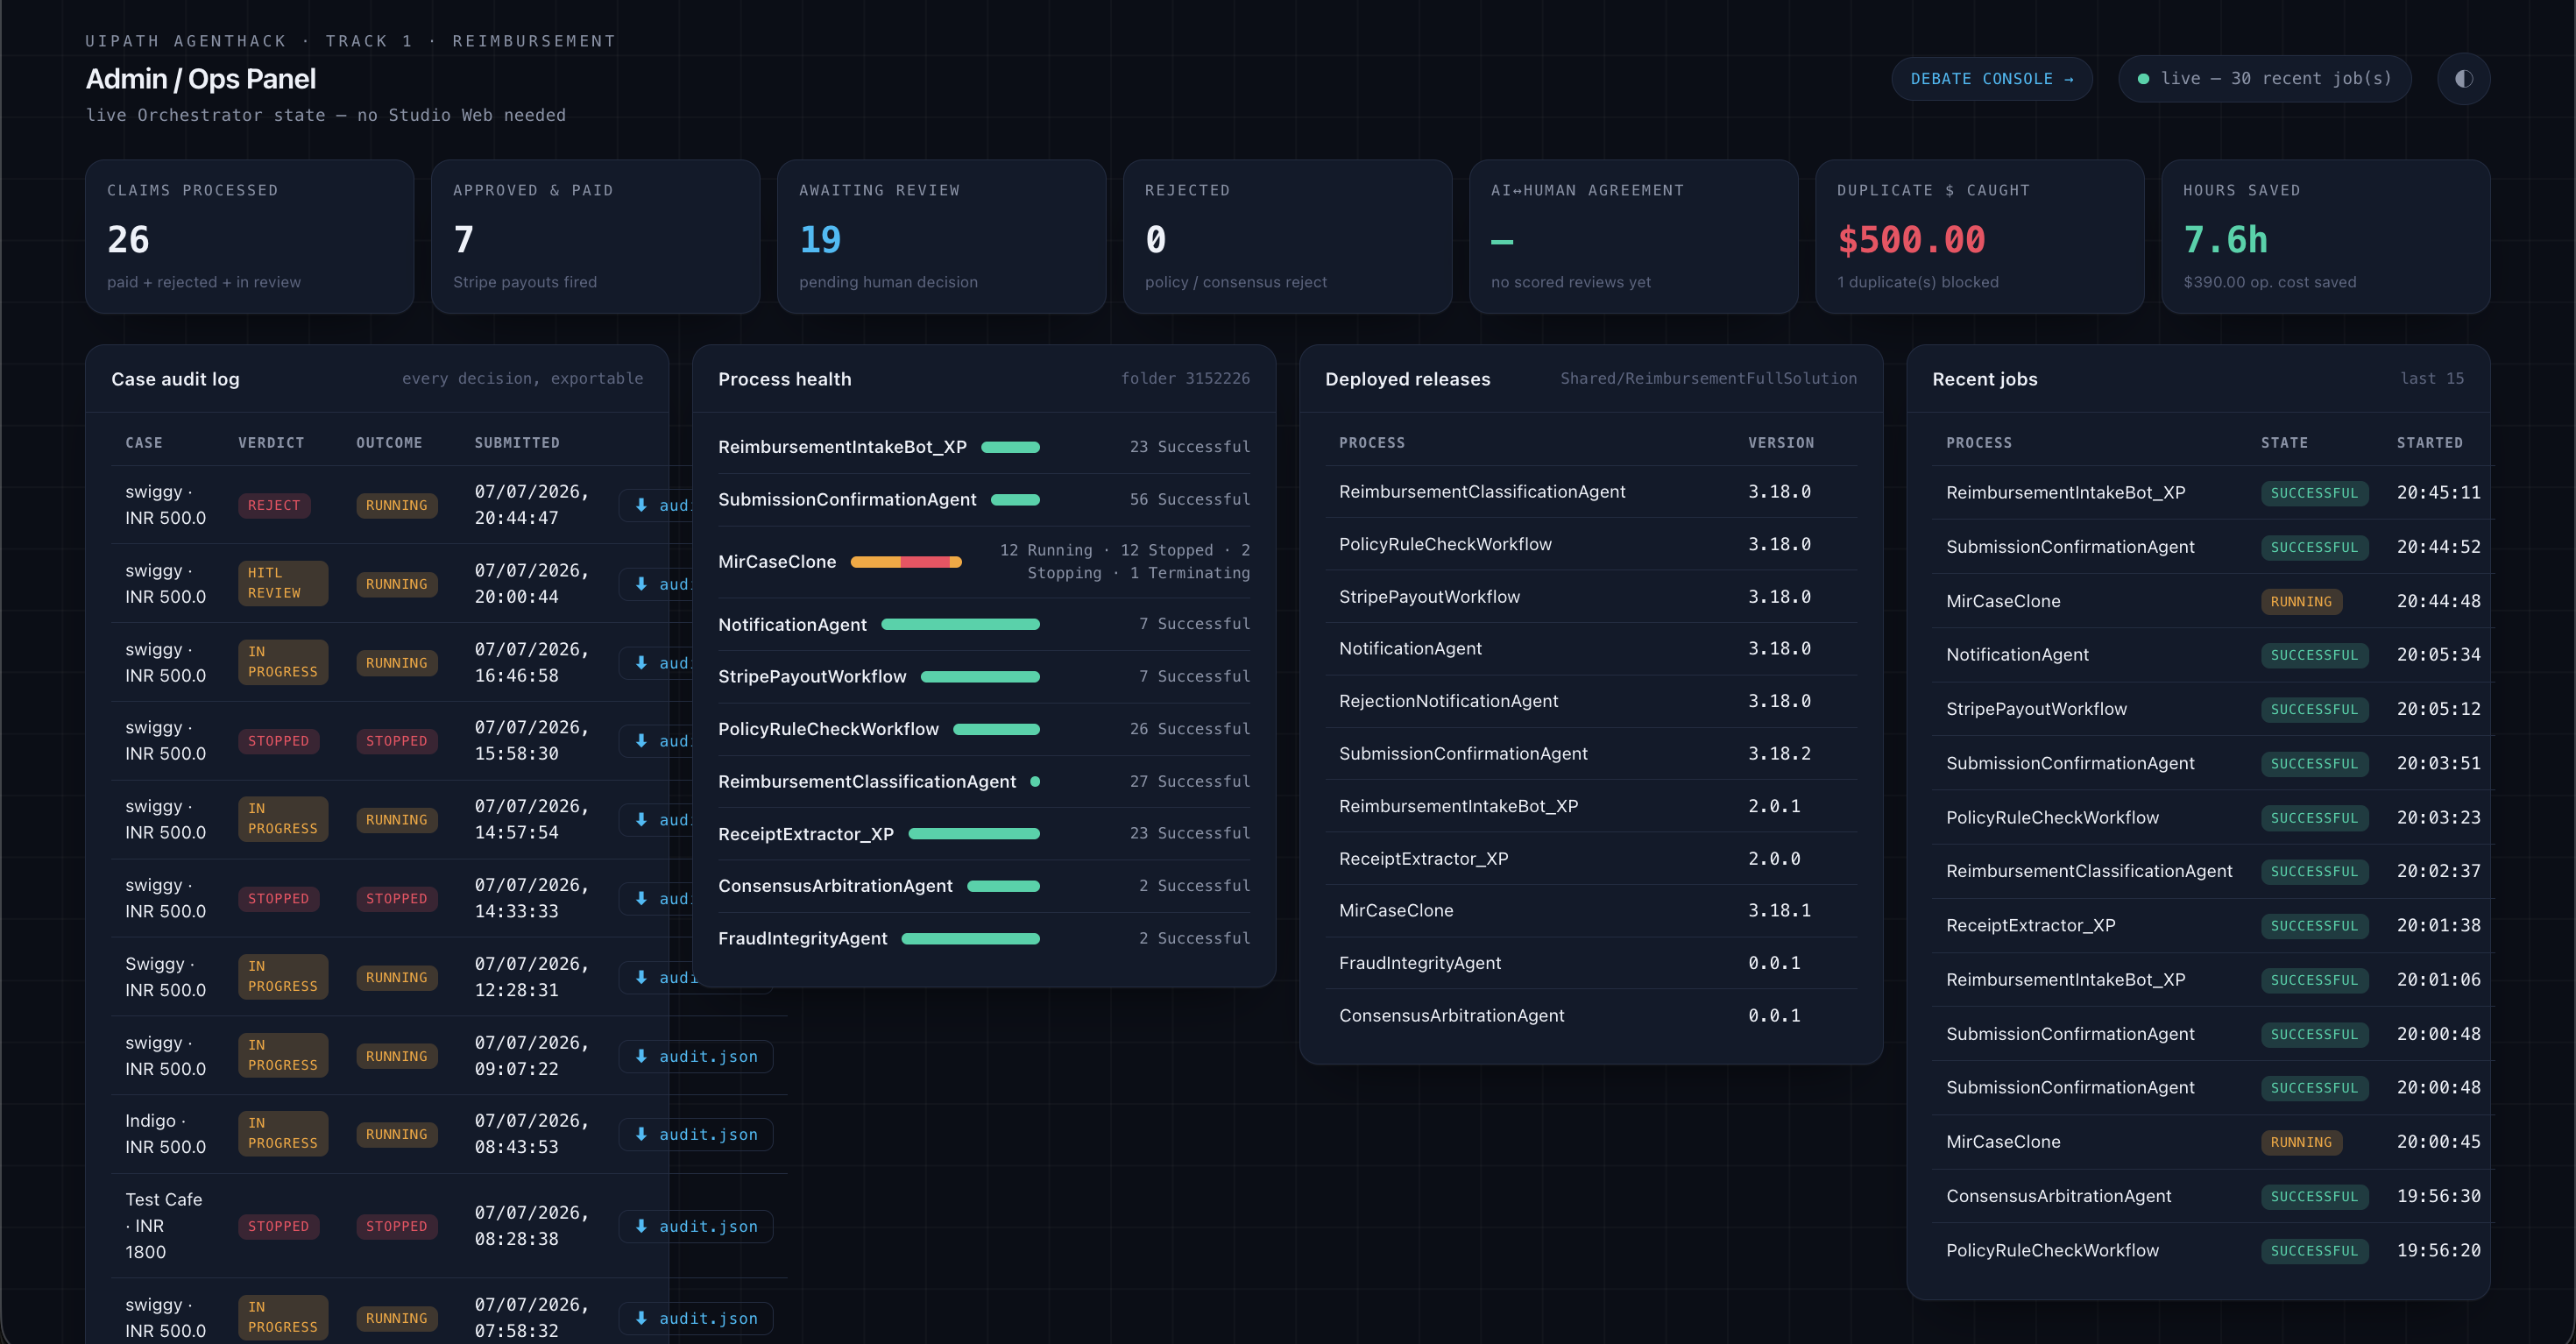Select the REJECT verdict badge
The width and height of the screenshot is (2576, 1344).
(274, 505)
